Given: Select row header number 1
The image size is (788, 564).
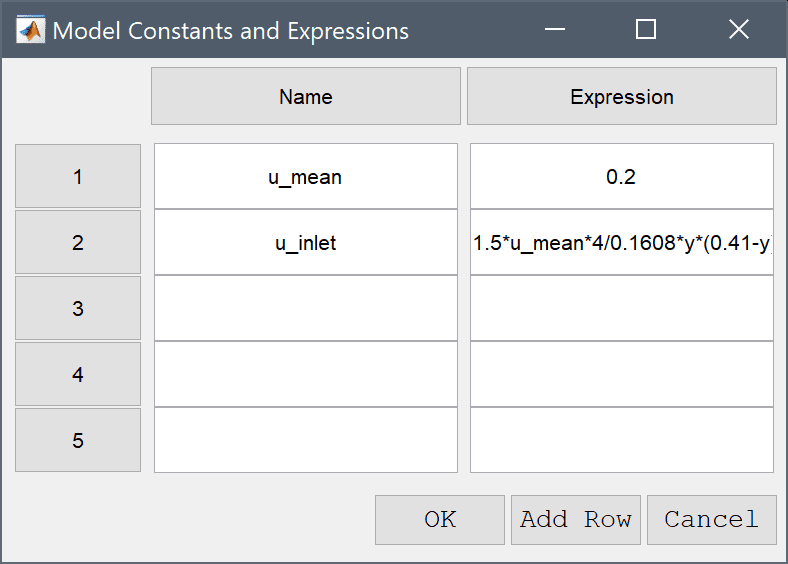Looking at the screenshot, I should click(x=78, y=176).
